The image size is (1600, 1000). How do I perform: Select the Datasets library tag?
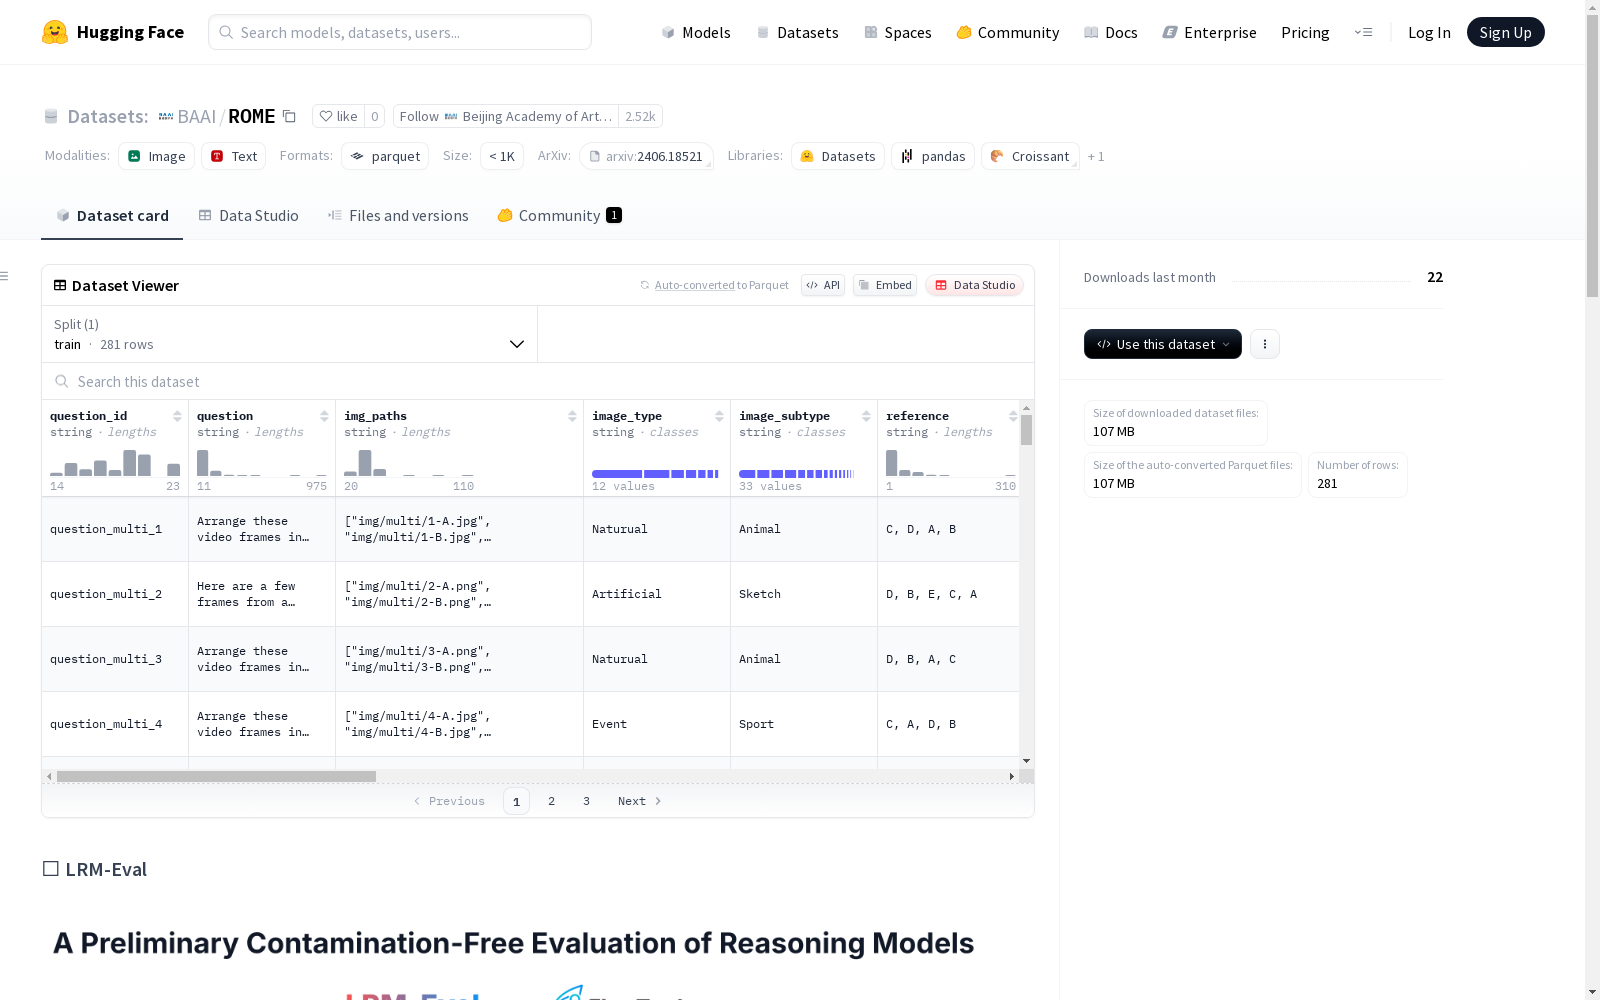pyautogui.click(x=838, y=156)
